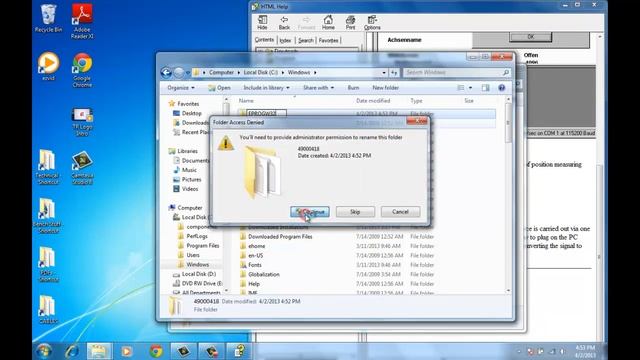Image resolution: width=640 pixels, height=360 pixels.
Task: Click the OK button in HTML Help page
Action: [x=531, y=37]
